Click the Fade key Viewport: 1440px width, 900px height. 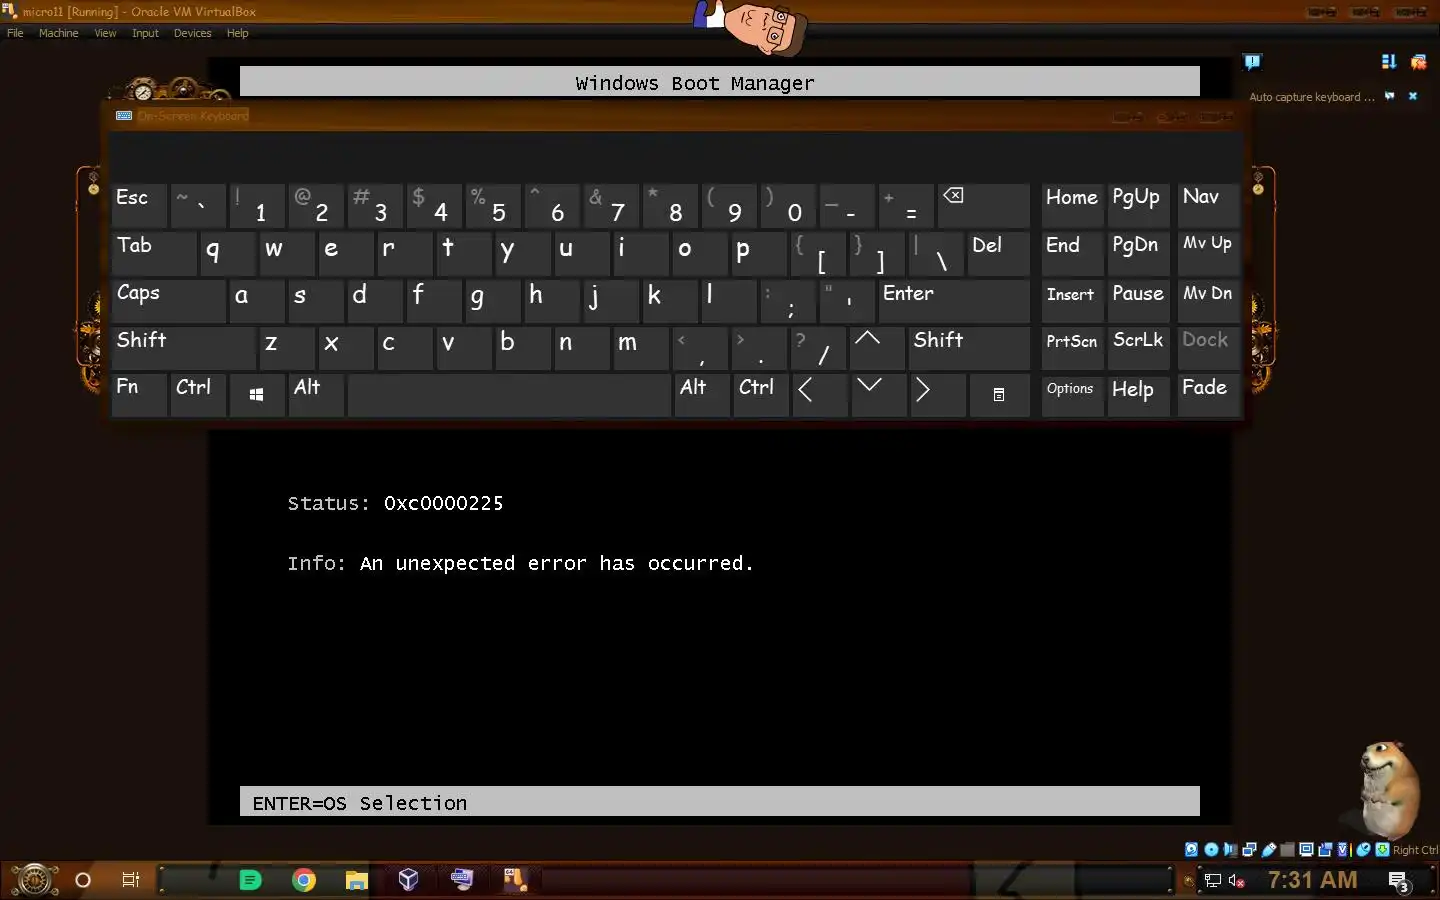coord(1207,395)
